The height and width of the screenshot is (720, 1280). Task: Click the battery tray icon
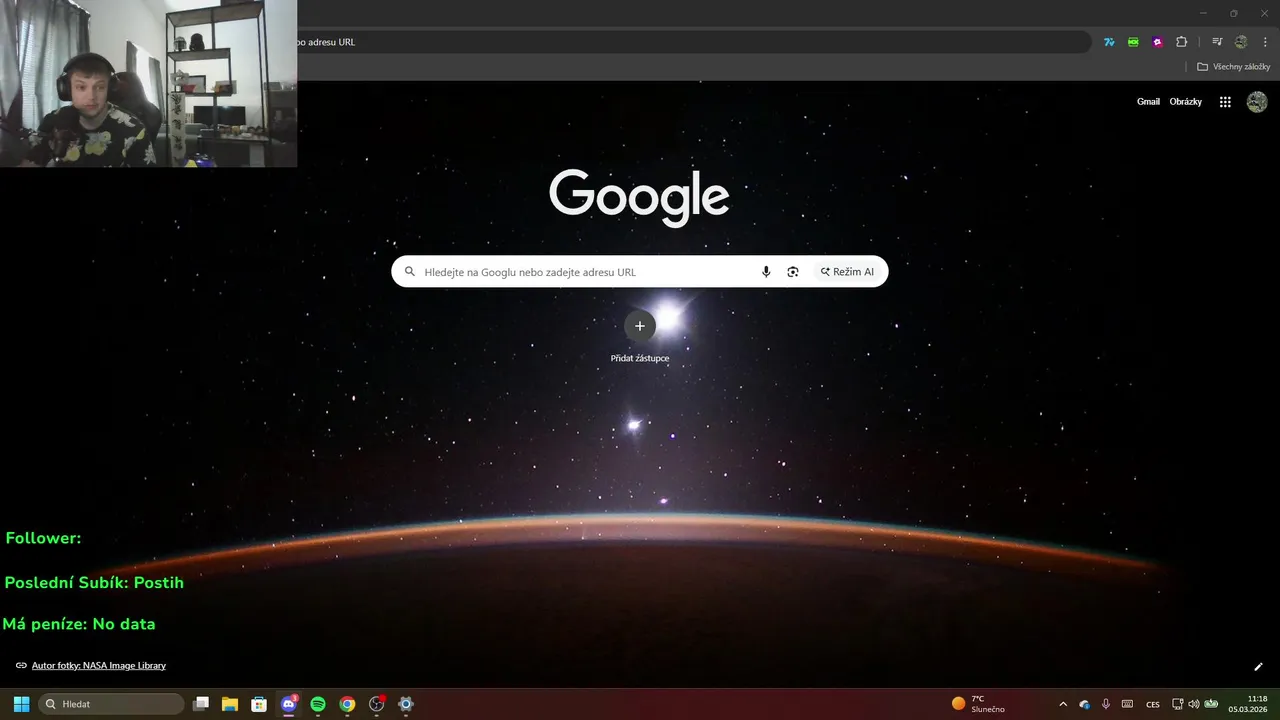point(1211,704)
